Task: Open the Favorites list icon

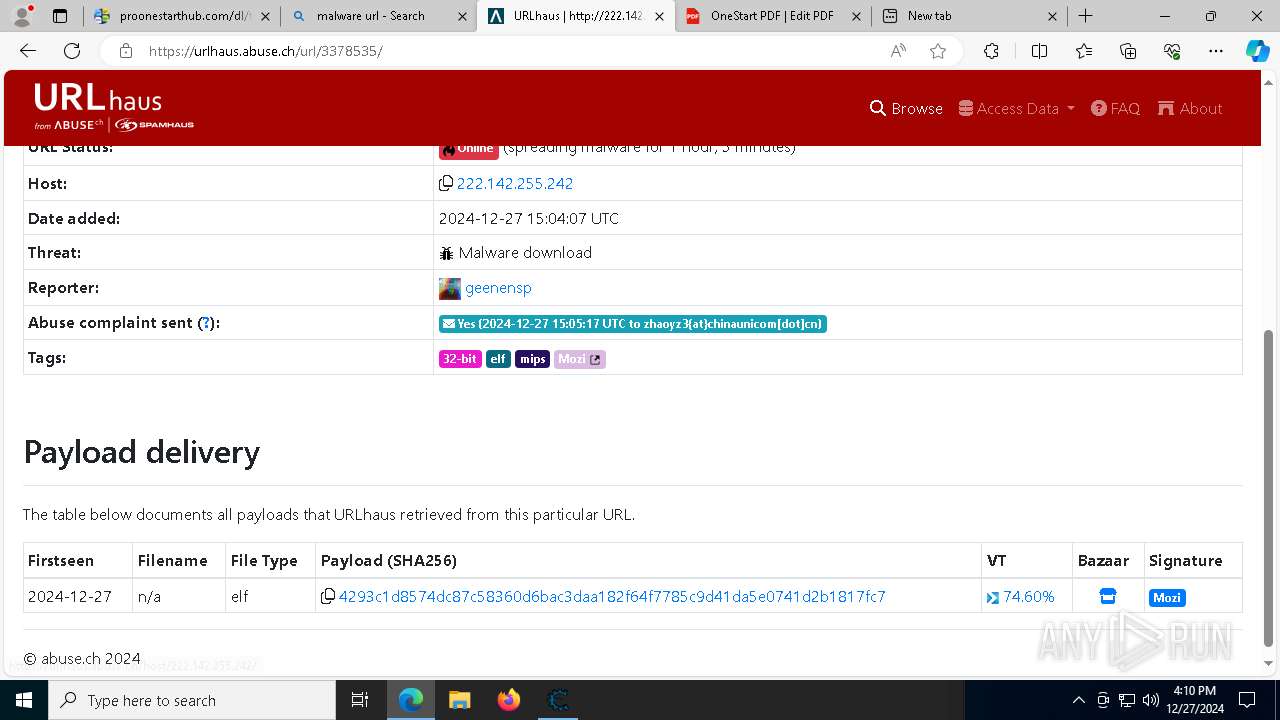Action: point(1084,51)
